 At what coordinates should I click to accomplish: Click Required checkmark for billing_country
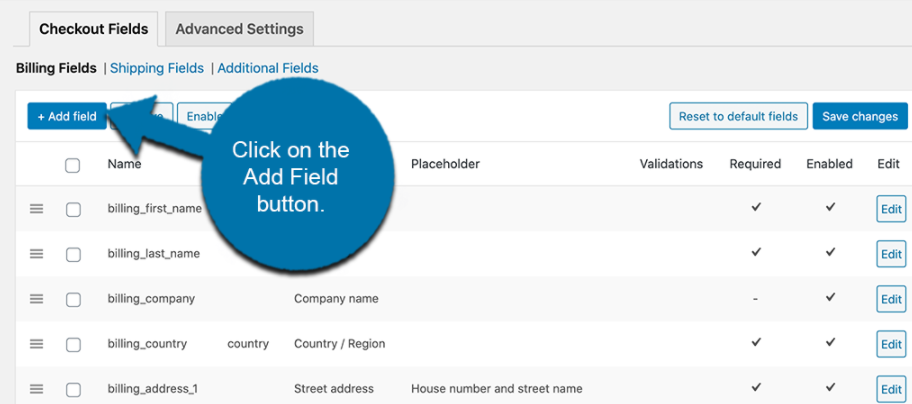coord(756,343)
